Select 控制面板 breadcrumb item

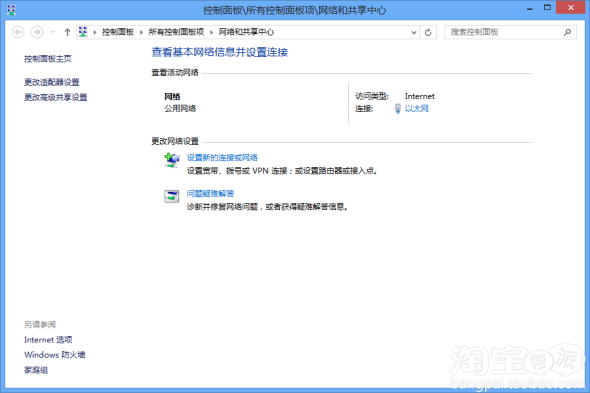coord(118,32)
